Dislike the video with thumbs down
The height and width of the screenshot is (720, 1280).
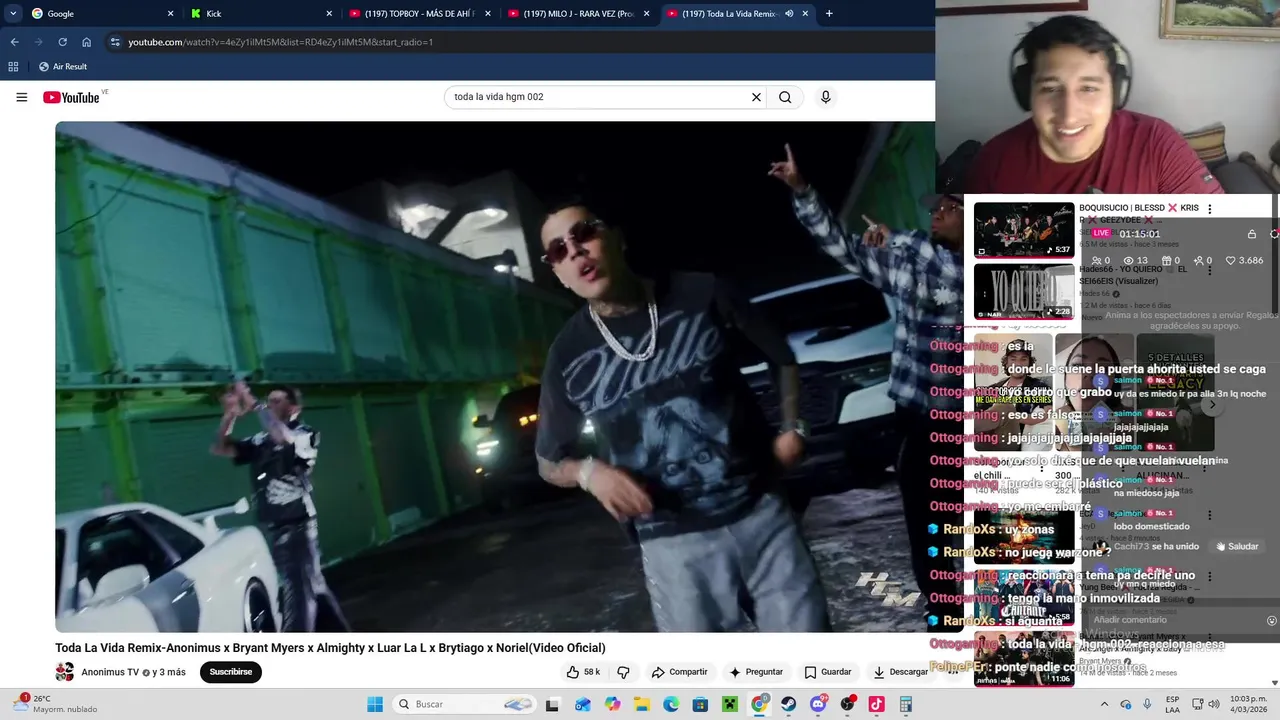tap(623, 672)
